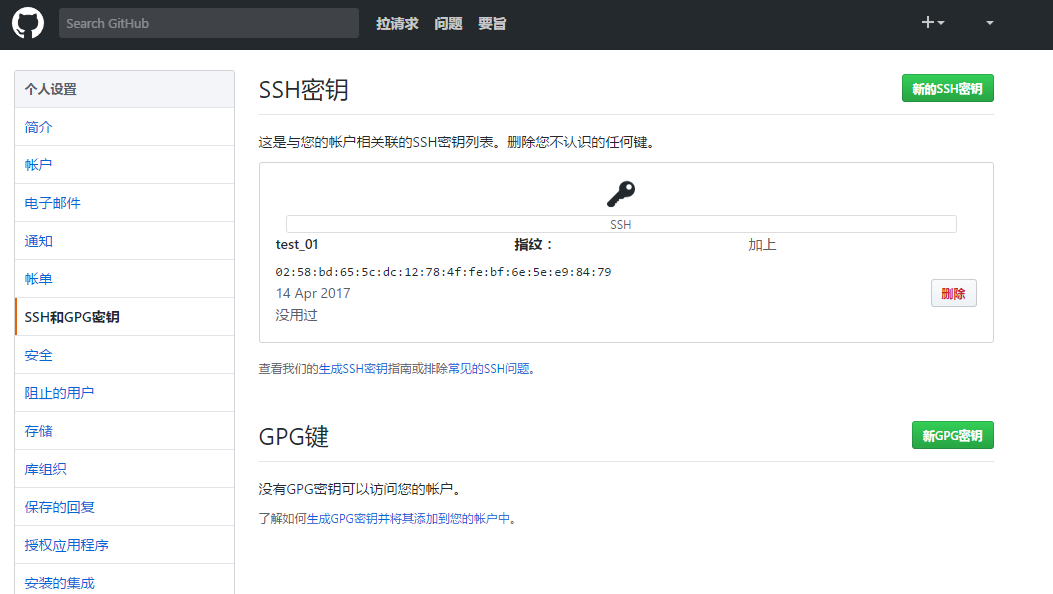Select 授权应用程序 in the sidebar
This screenshot has height=594, width=1053.
[68, 545]
